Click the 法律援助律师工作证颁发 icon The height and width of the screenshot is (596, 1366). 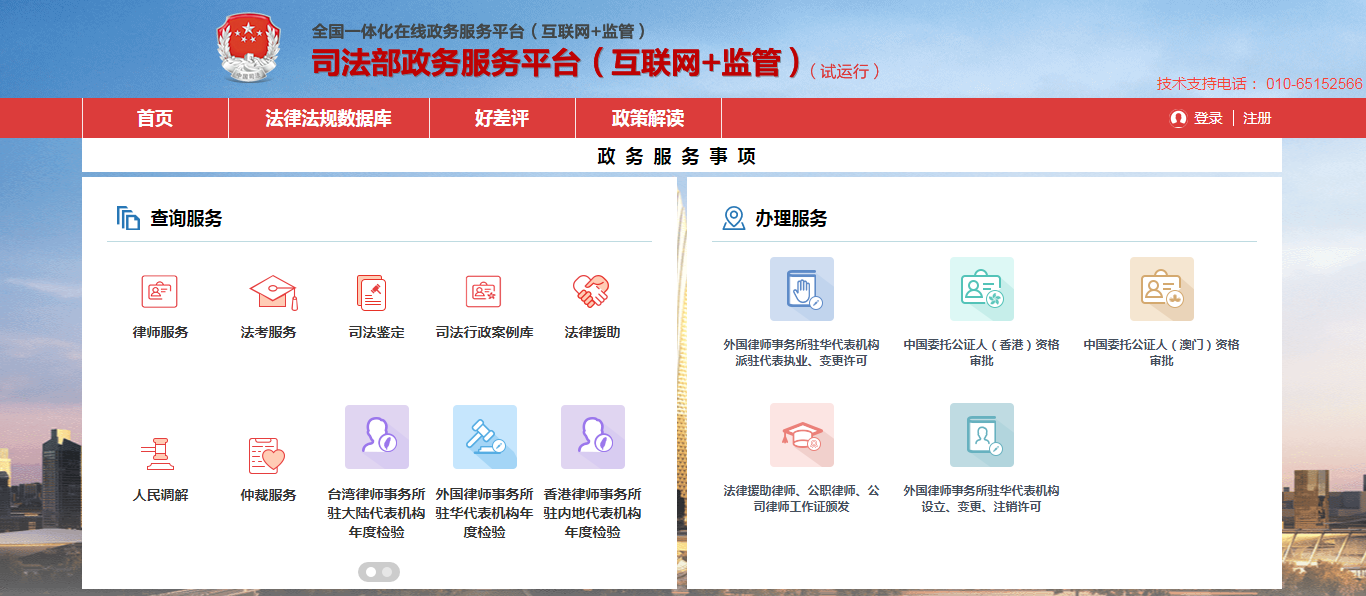coord(801,436)
